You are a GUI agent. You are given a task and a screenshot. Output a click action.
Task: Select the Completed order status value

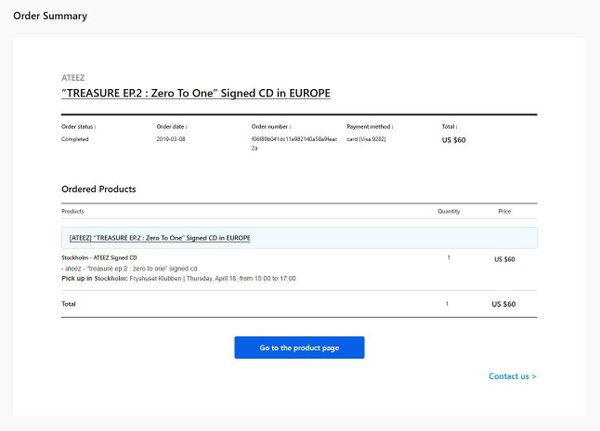pyautogui.click(x=75, y=139)
